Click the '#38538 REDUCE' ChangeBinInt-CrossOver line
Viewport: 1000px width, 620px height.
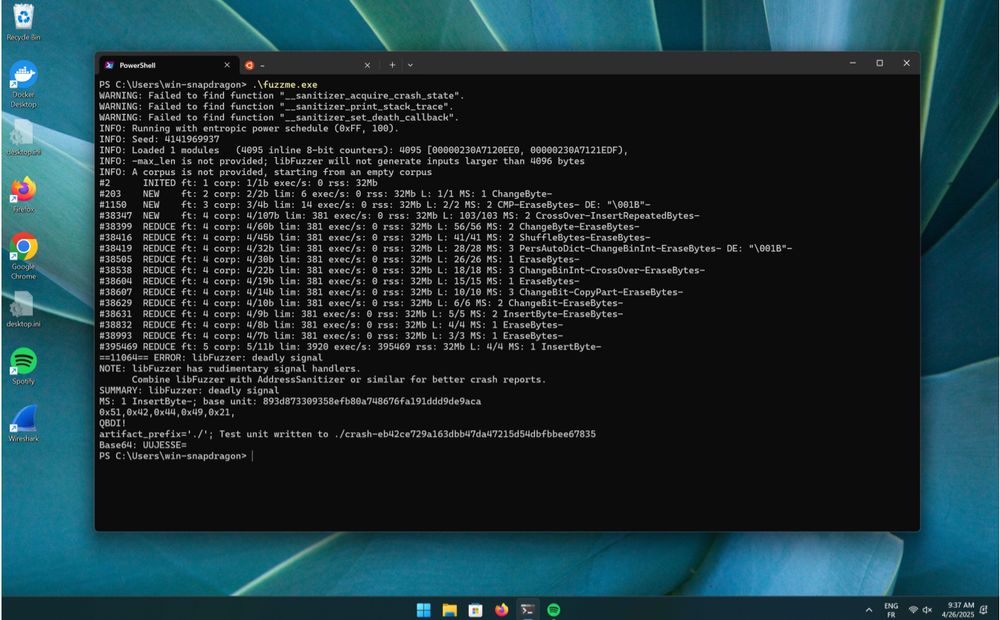(402, 270)
